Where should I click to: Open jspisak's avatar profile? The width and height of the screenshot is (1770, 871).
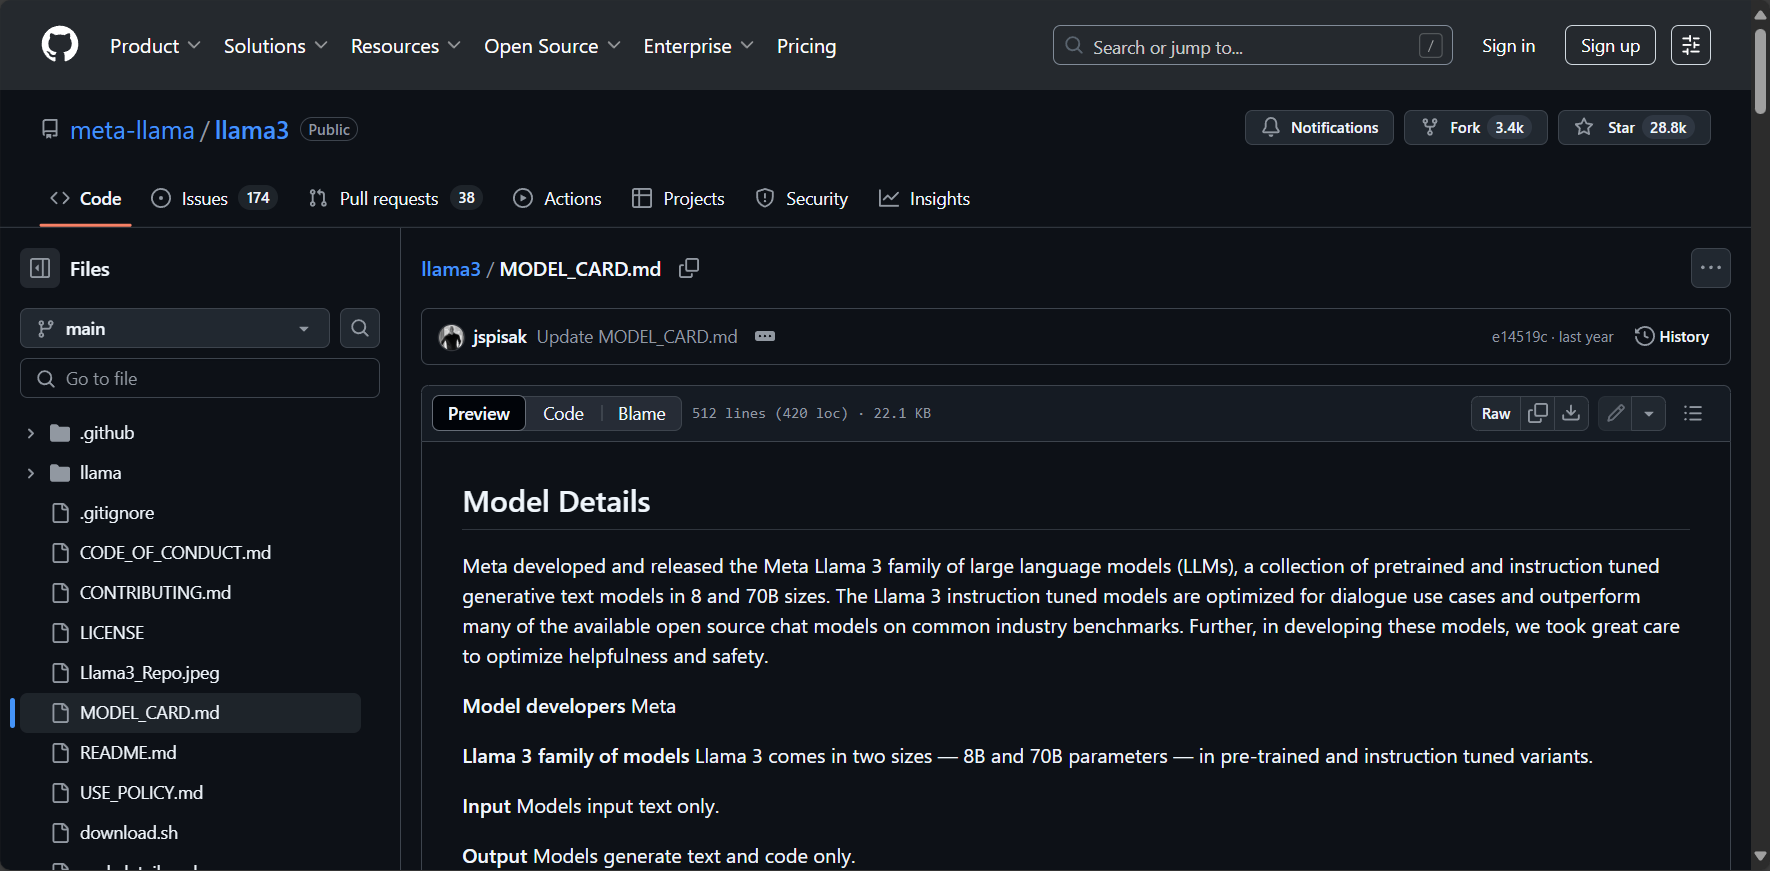[x=451, y=337]
